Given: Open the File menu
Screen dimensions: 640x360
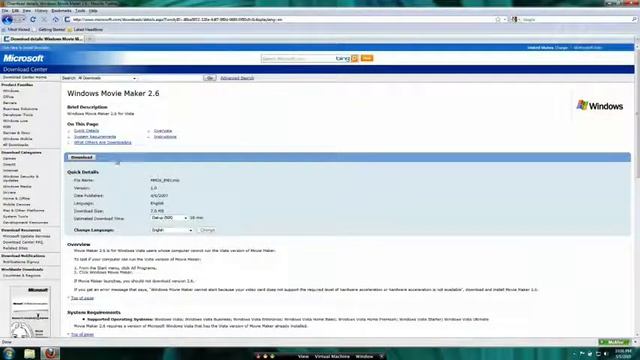Looking at the screenshot, I should [x=5, y=11].
